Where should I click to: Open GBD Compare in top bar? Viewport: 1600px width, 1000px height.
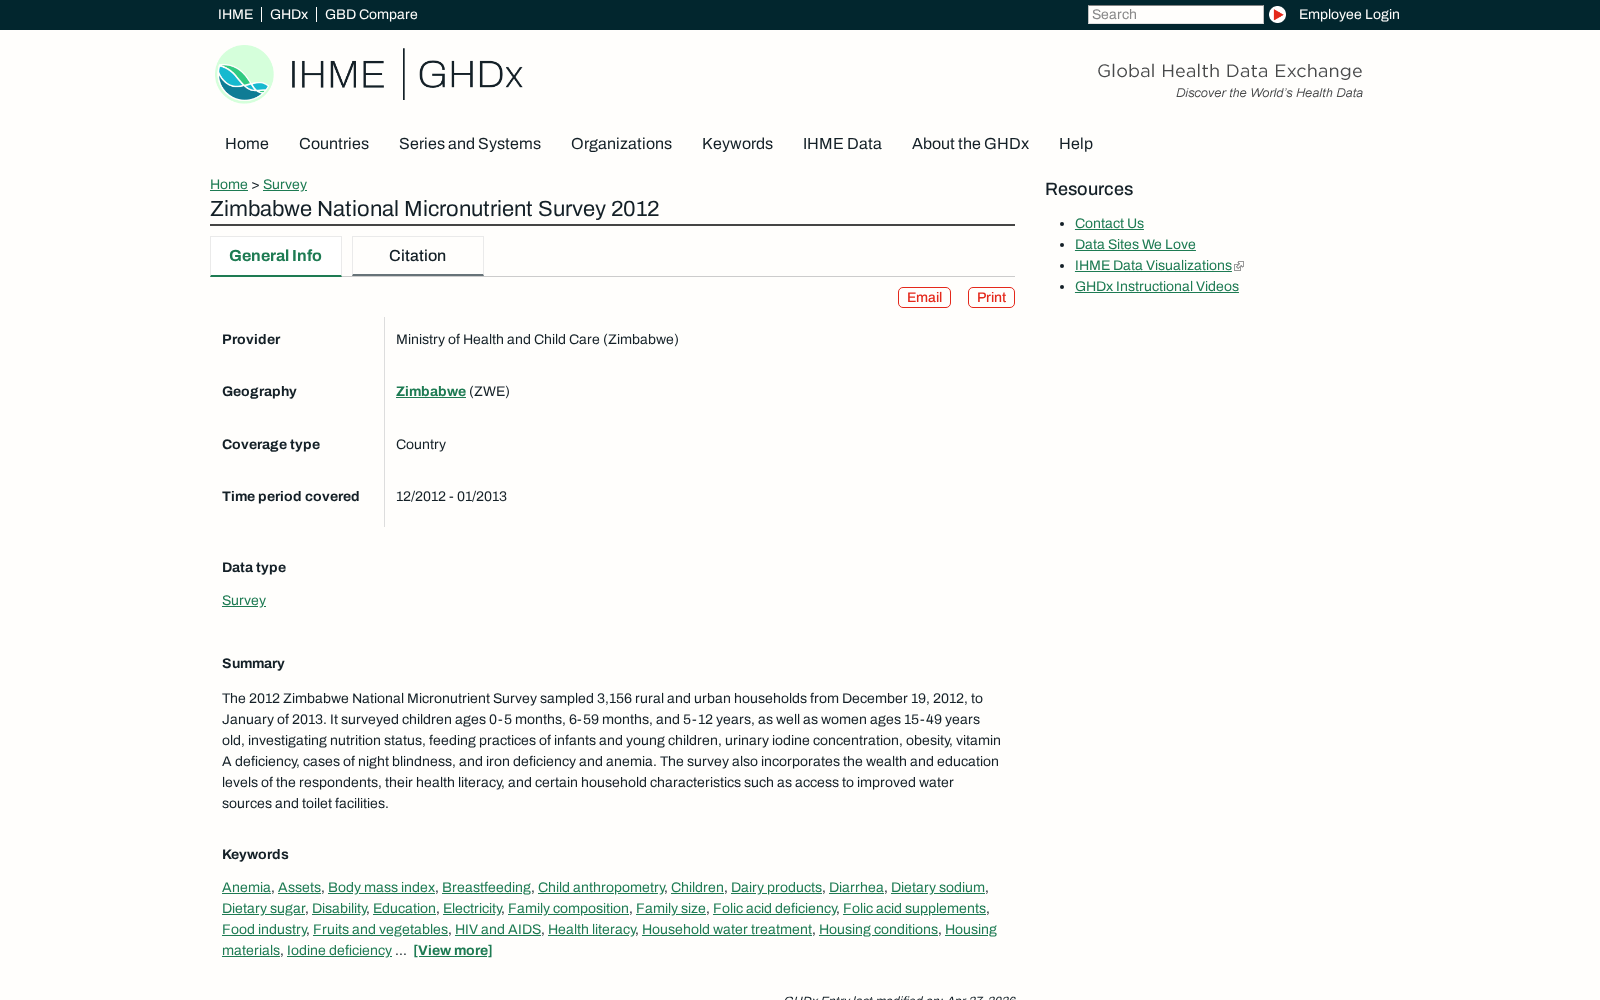371,14
